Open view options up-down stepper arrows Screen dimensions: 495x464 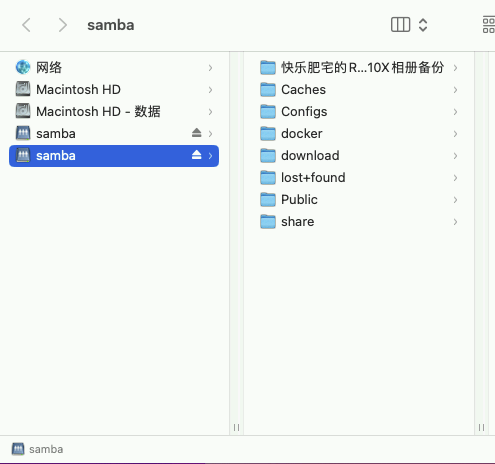click(423, 25)
